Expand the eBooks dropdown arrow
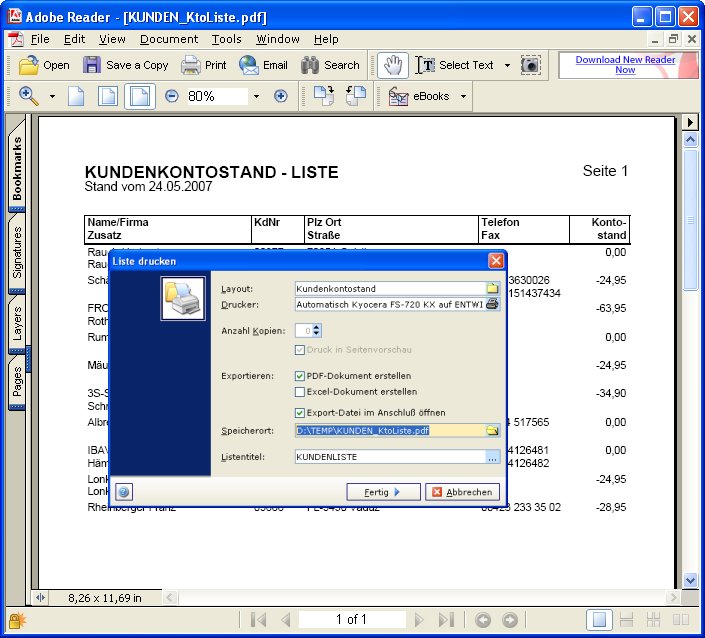This screenshot has width=705, height=638. [463, 96]
